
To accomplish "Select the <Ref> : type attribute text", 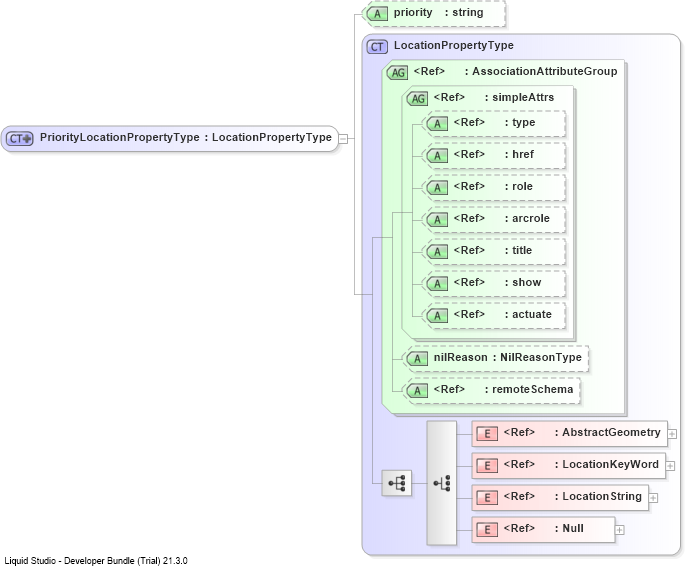I will tap(494, 122).
